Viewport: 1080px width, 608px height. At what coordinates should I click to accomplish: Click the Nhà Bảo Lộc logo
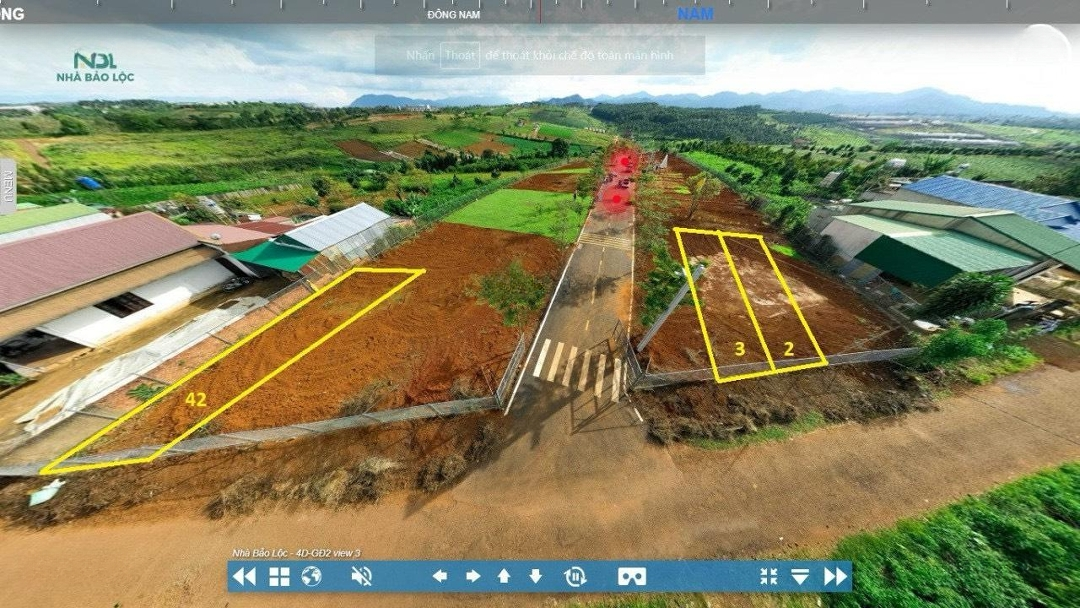[95, 67]
